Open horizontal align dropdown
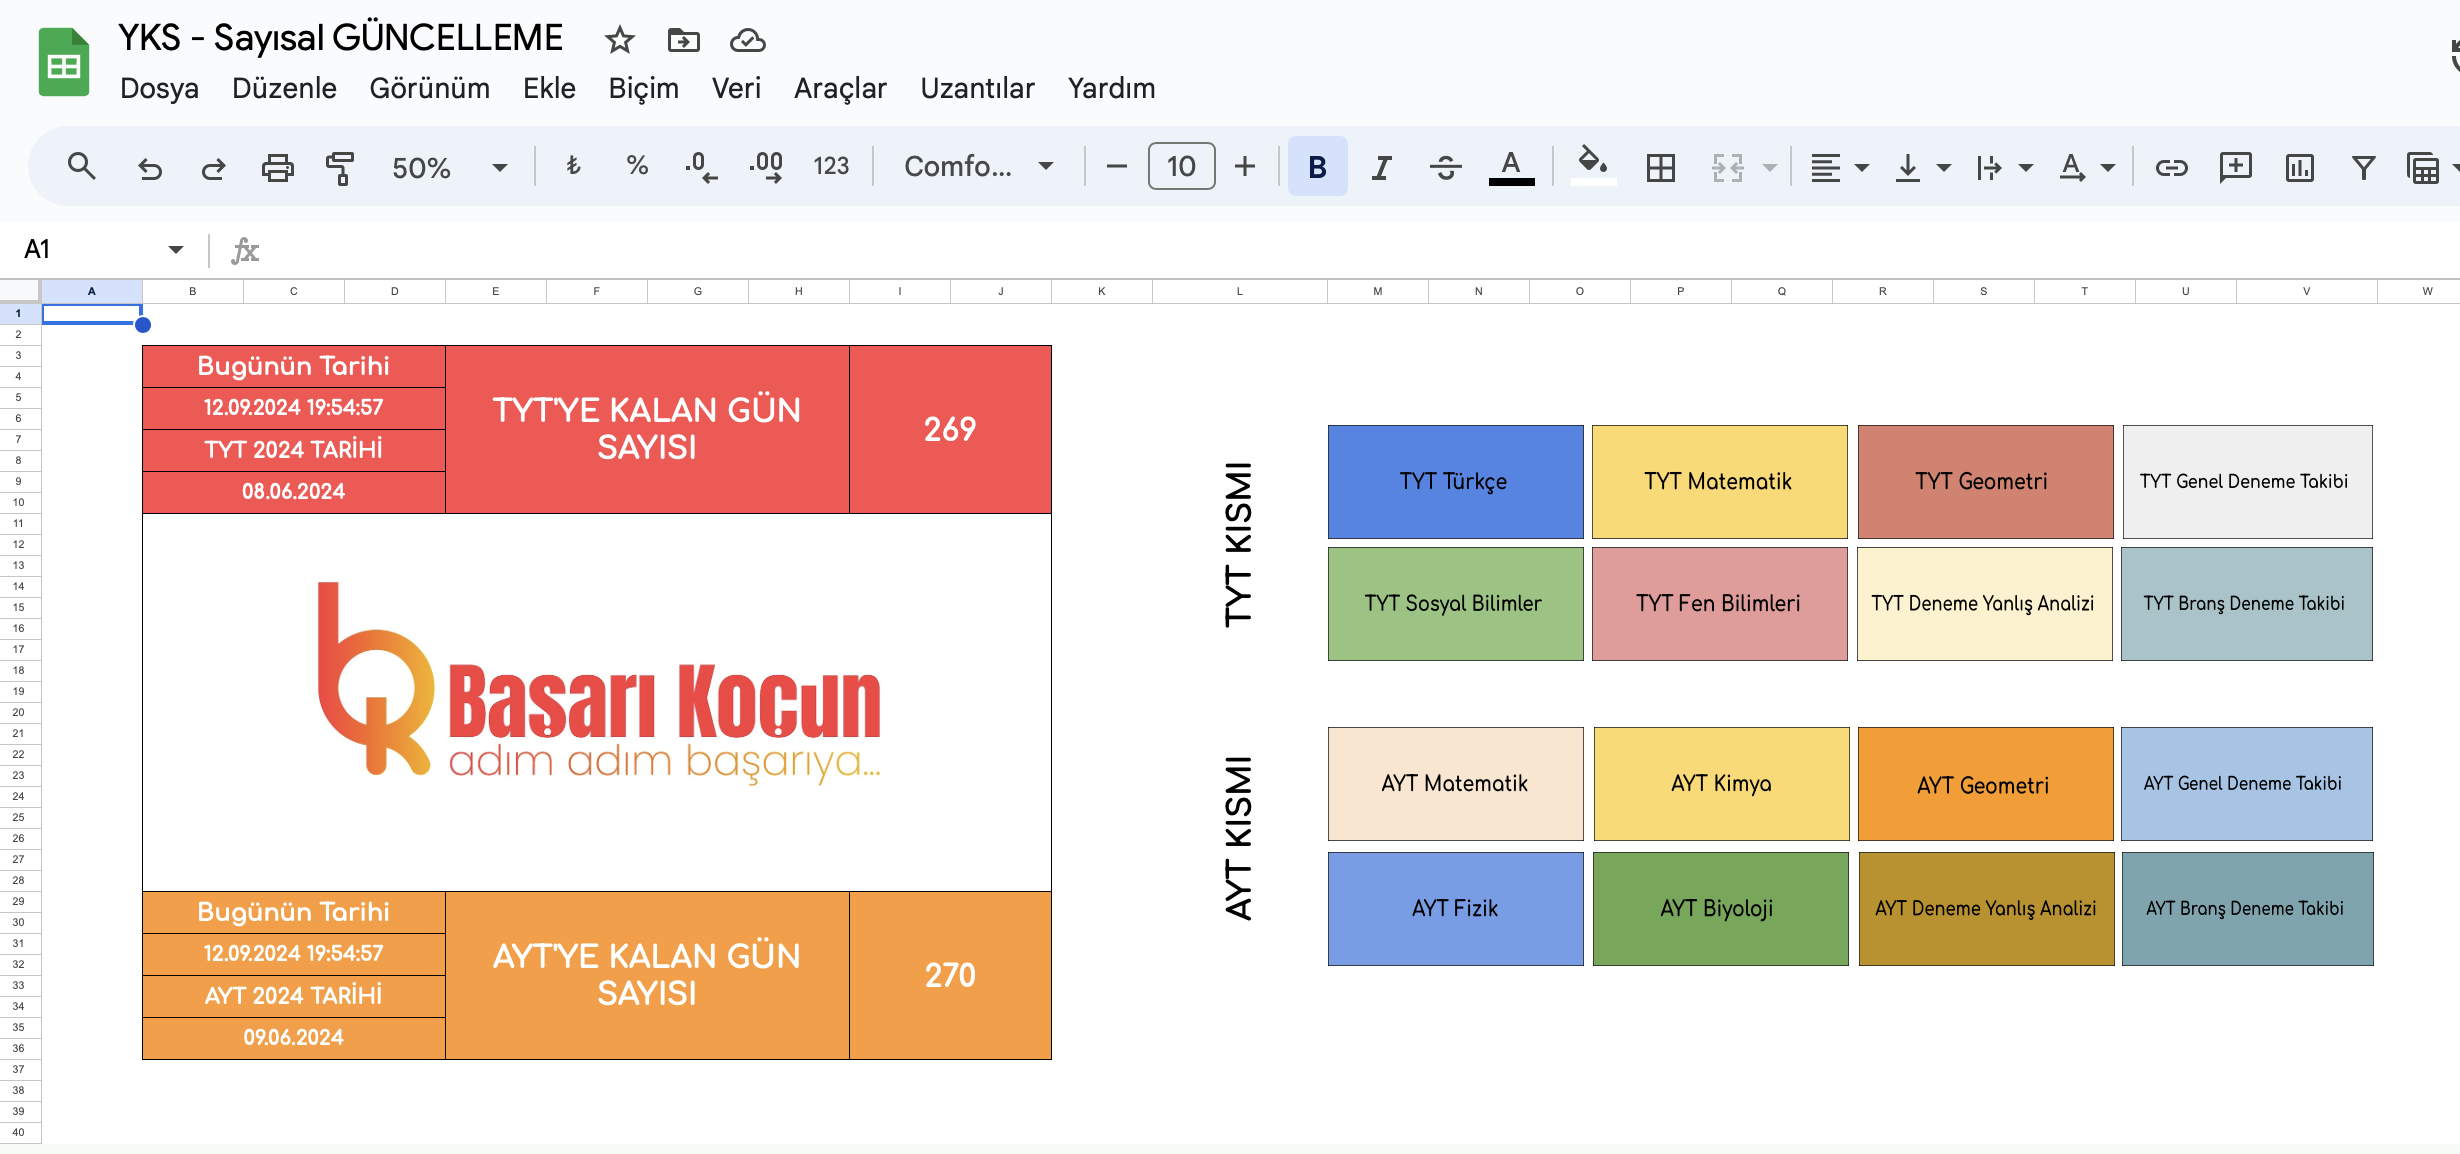The width and height of the screenshot is (2460, 1154). [1839, 167]
